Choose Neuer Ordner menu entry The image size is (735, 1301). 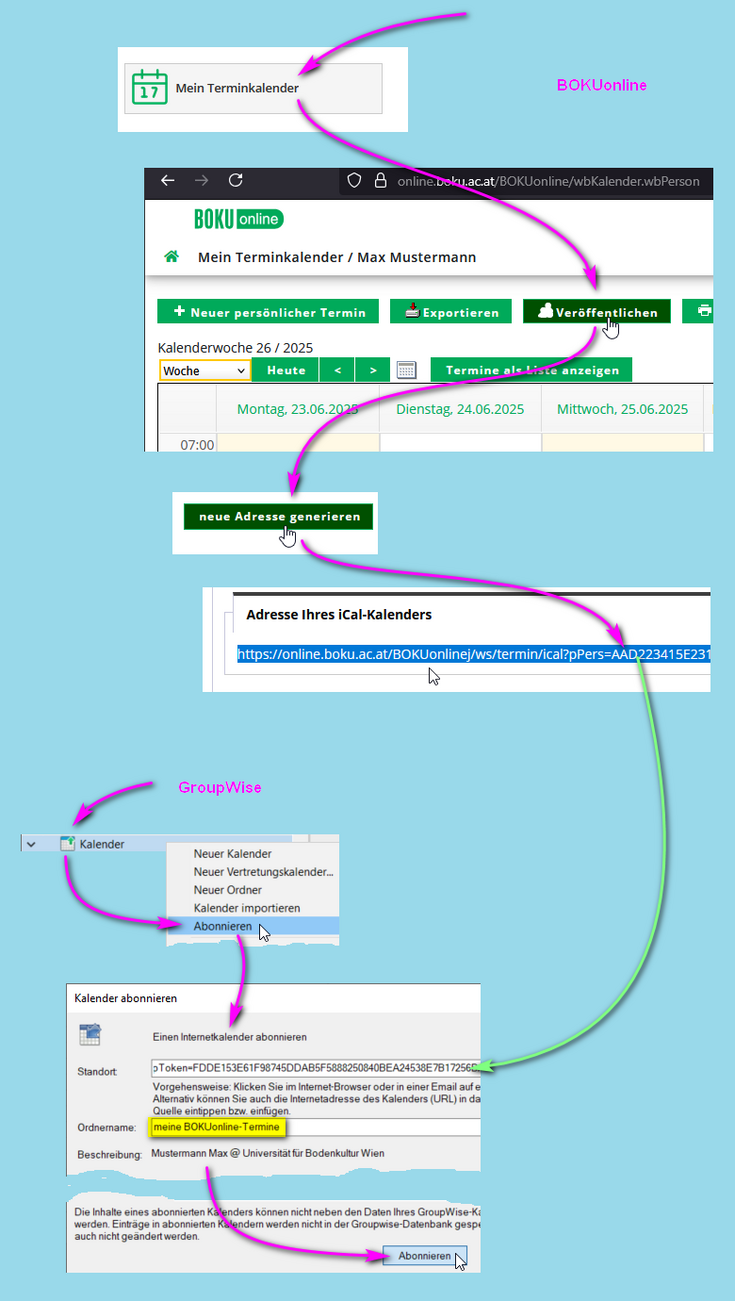tap(228, 890)
